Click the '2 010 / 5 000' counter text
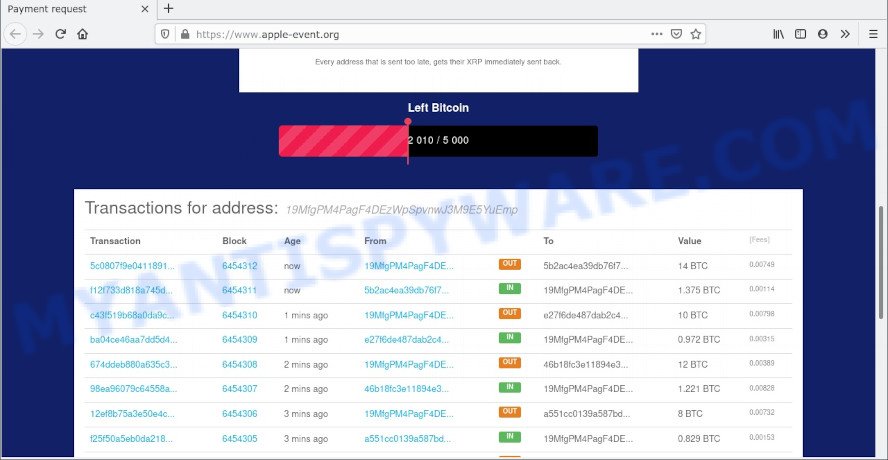 (x=438, y=140)
